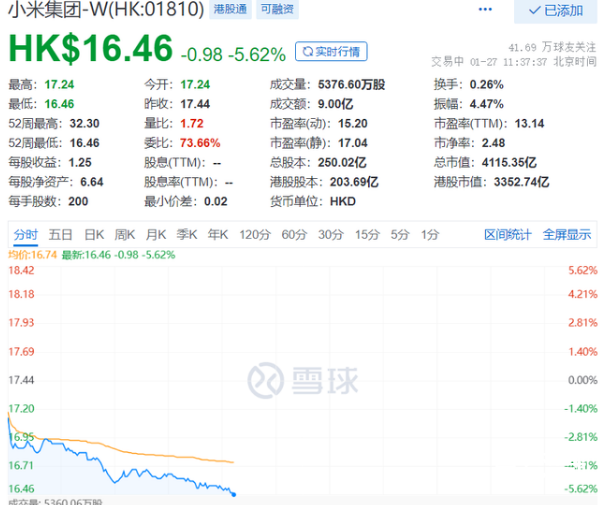The width and height of the screenshot is (610, 505).
Task: Click the latest price dot on the chart line
Action: tap(234, 494)
